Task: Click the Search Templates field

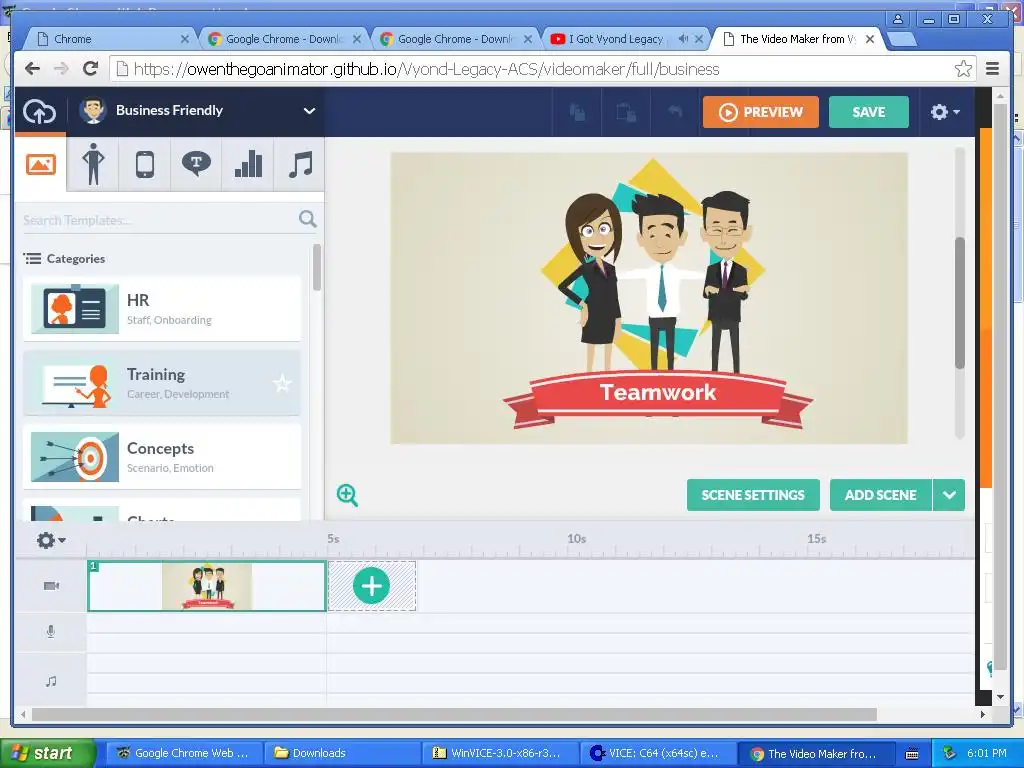Action: (159, 220)
